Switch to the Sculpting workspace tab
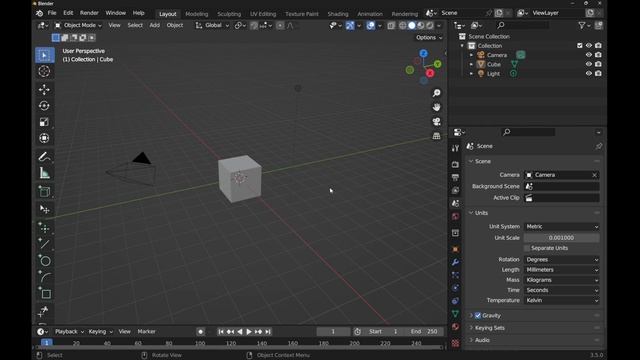The width and height of the screenshot is (640, 360). coord(229,14)
